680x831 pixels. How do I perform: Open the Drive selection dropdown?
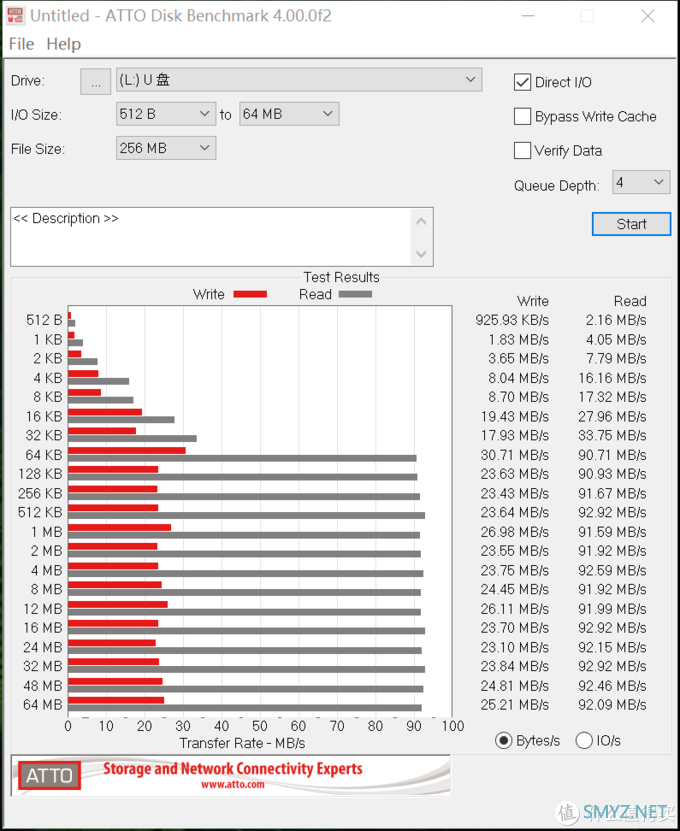[x=299, y=80]
